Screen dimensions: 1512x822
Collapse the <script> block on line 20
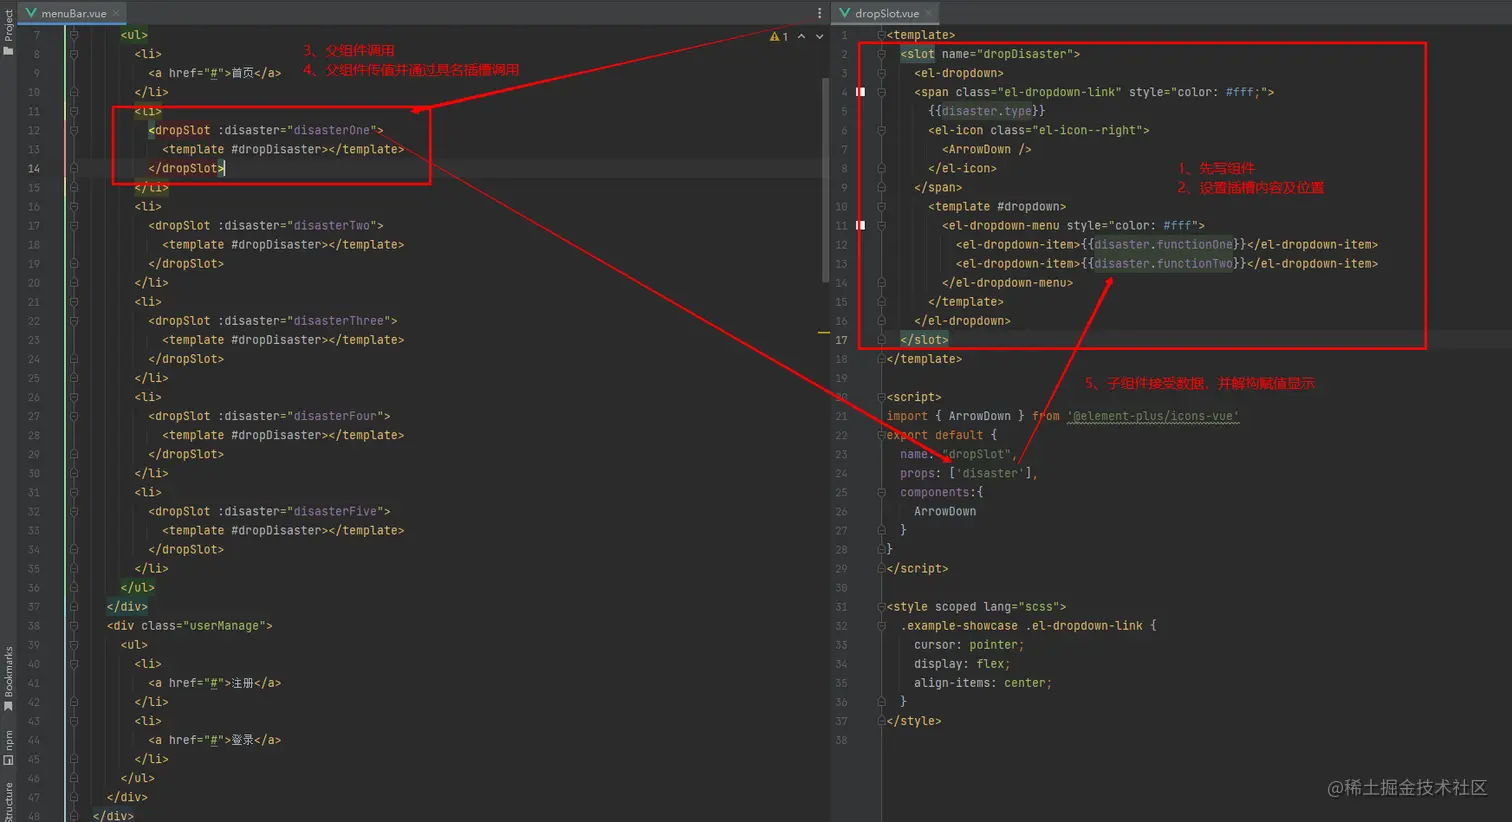pos(881,397)
